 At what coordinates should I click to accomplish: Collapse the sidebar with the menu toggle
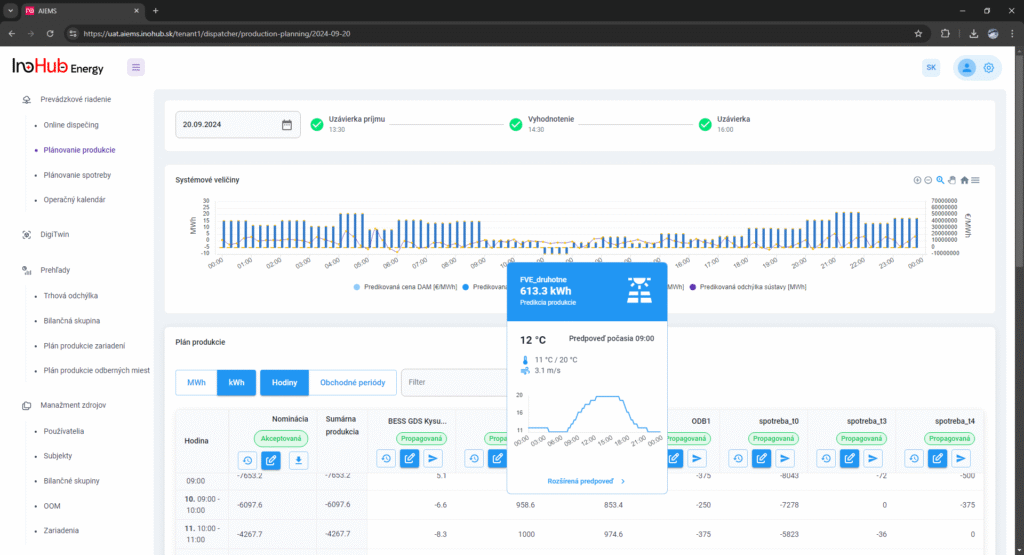click(136, 67)
